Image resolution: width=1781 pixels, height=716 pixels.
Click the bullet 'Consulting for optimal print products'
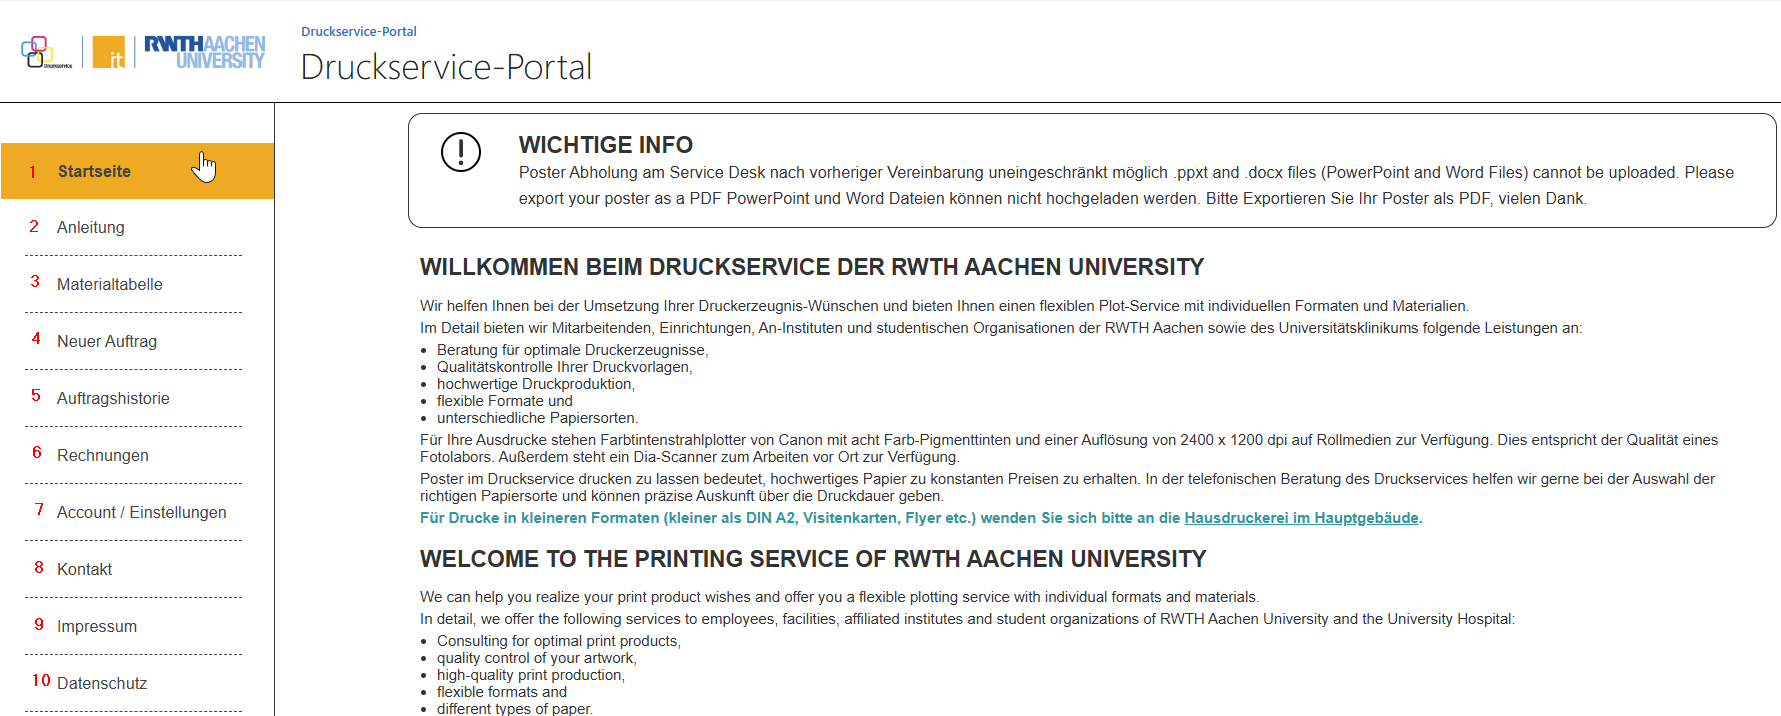pyautogui.click(x=559, y=641)
